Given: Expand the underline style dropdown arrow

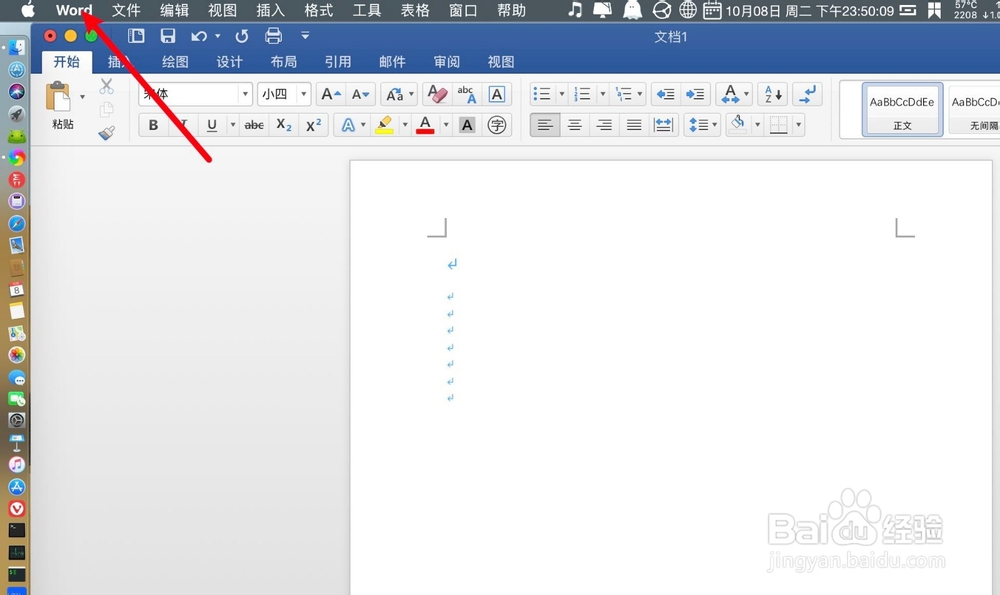Looking at the screenshot, I should [233, 125].
